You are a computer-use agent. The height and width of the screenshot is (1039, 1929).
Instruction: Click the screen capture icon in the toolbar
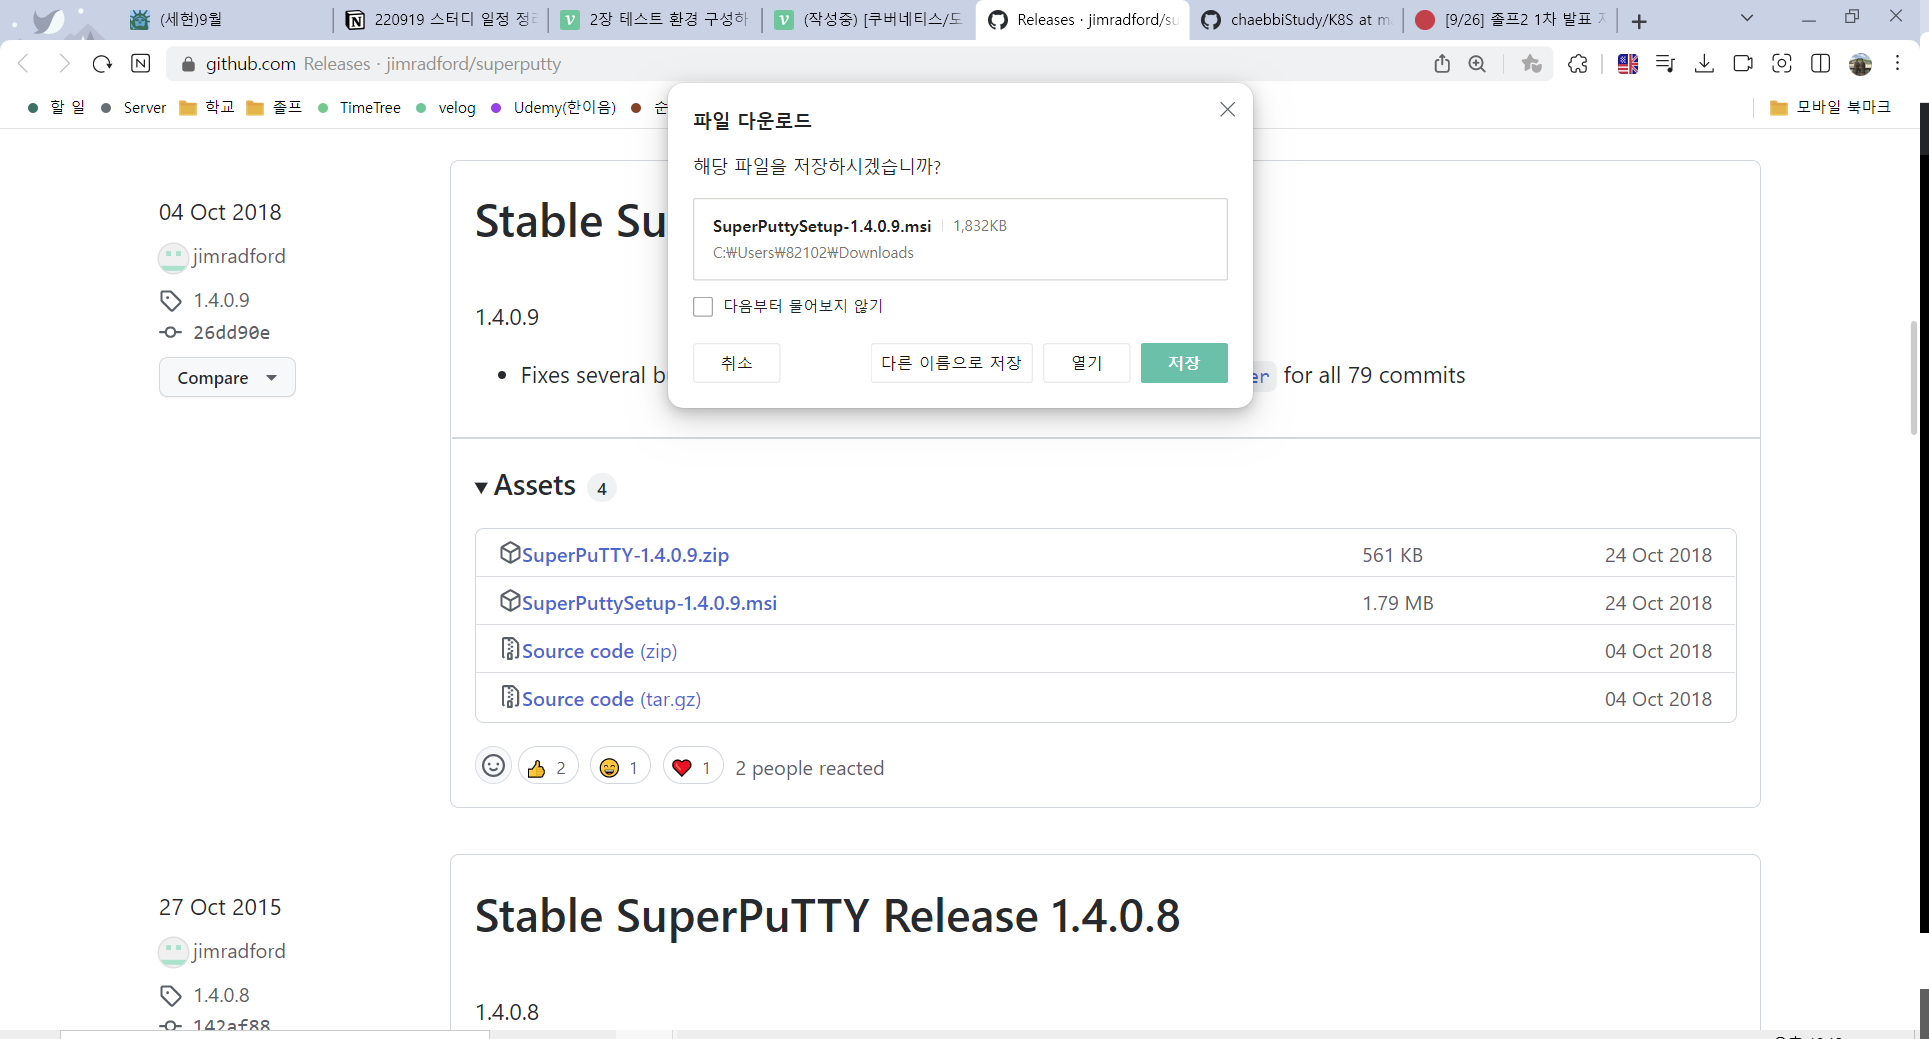[x=1782, y=64]
